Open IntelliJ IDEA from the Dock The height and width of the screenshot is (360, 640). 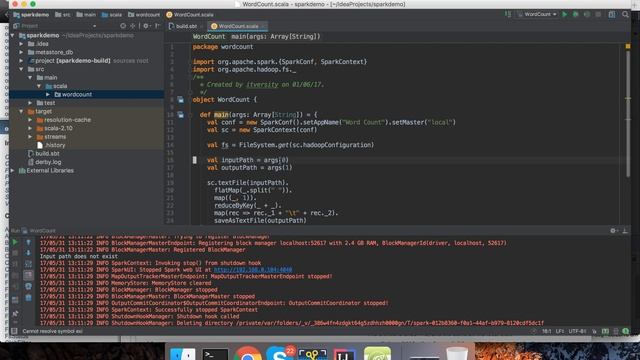pos(345,353)
